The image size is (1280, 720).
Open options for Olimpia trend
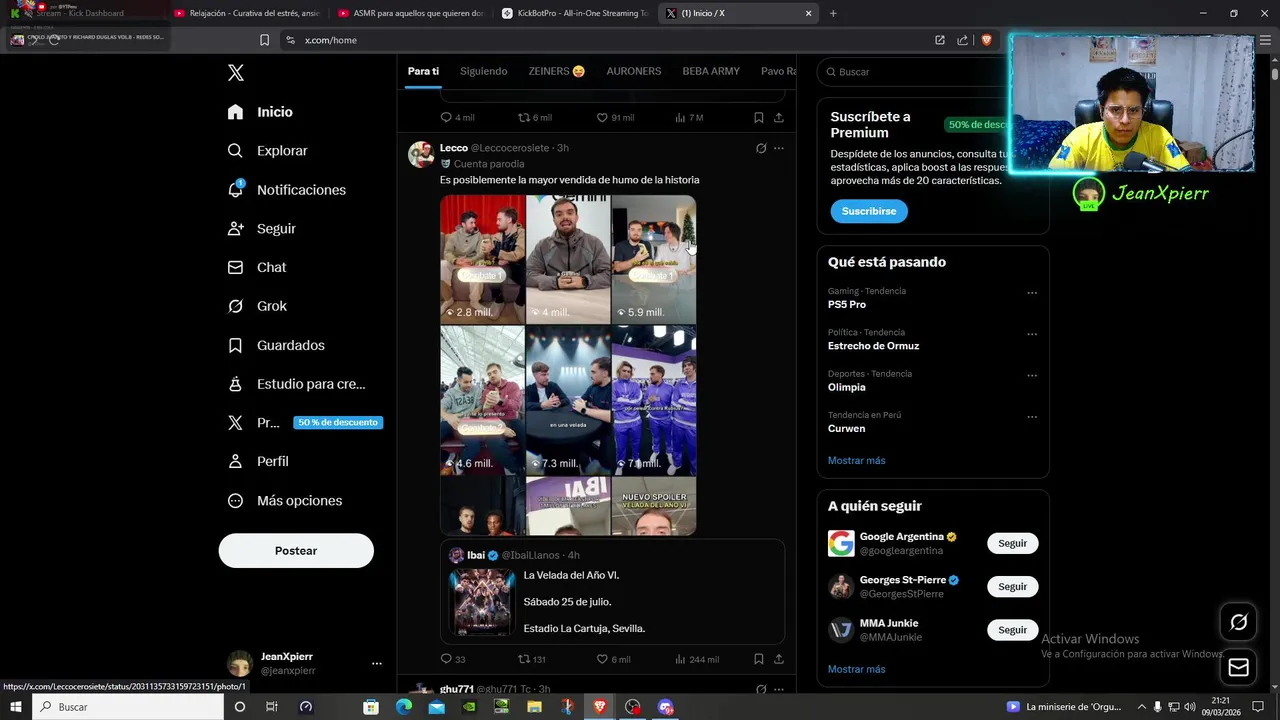point(1032,376)
